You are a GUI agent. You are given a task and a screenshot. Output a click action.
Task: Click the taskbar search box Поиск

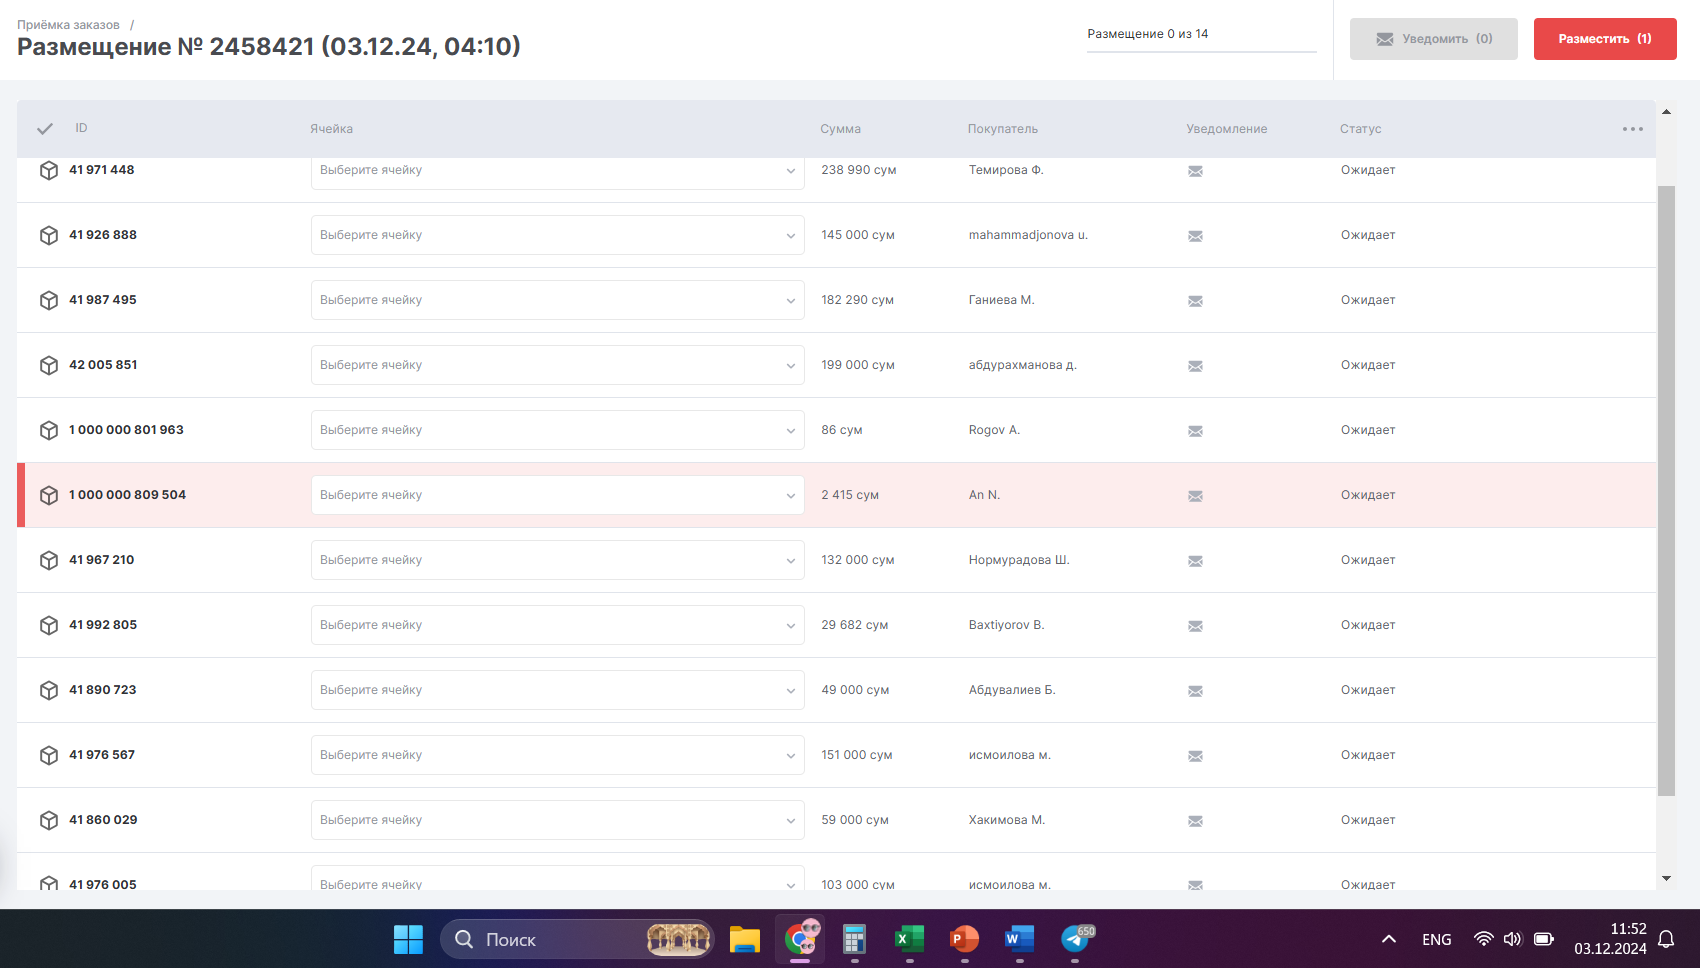tap(578, 939)
